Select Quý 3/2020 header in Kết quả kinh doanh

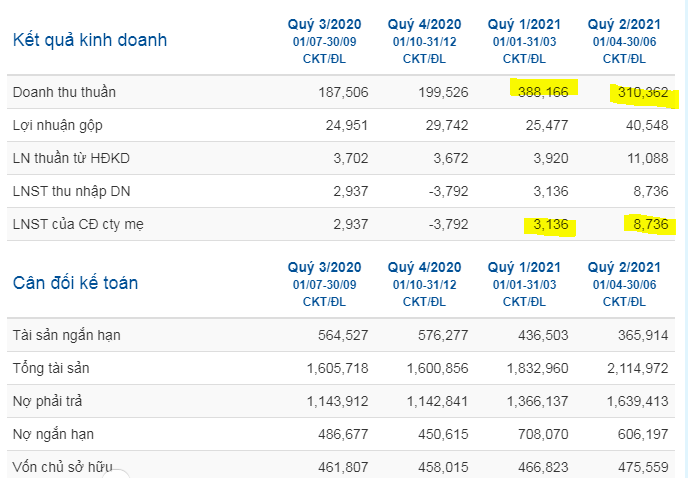click(x=325, y=24)
